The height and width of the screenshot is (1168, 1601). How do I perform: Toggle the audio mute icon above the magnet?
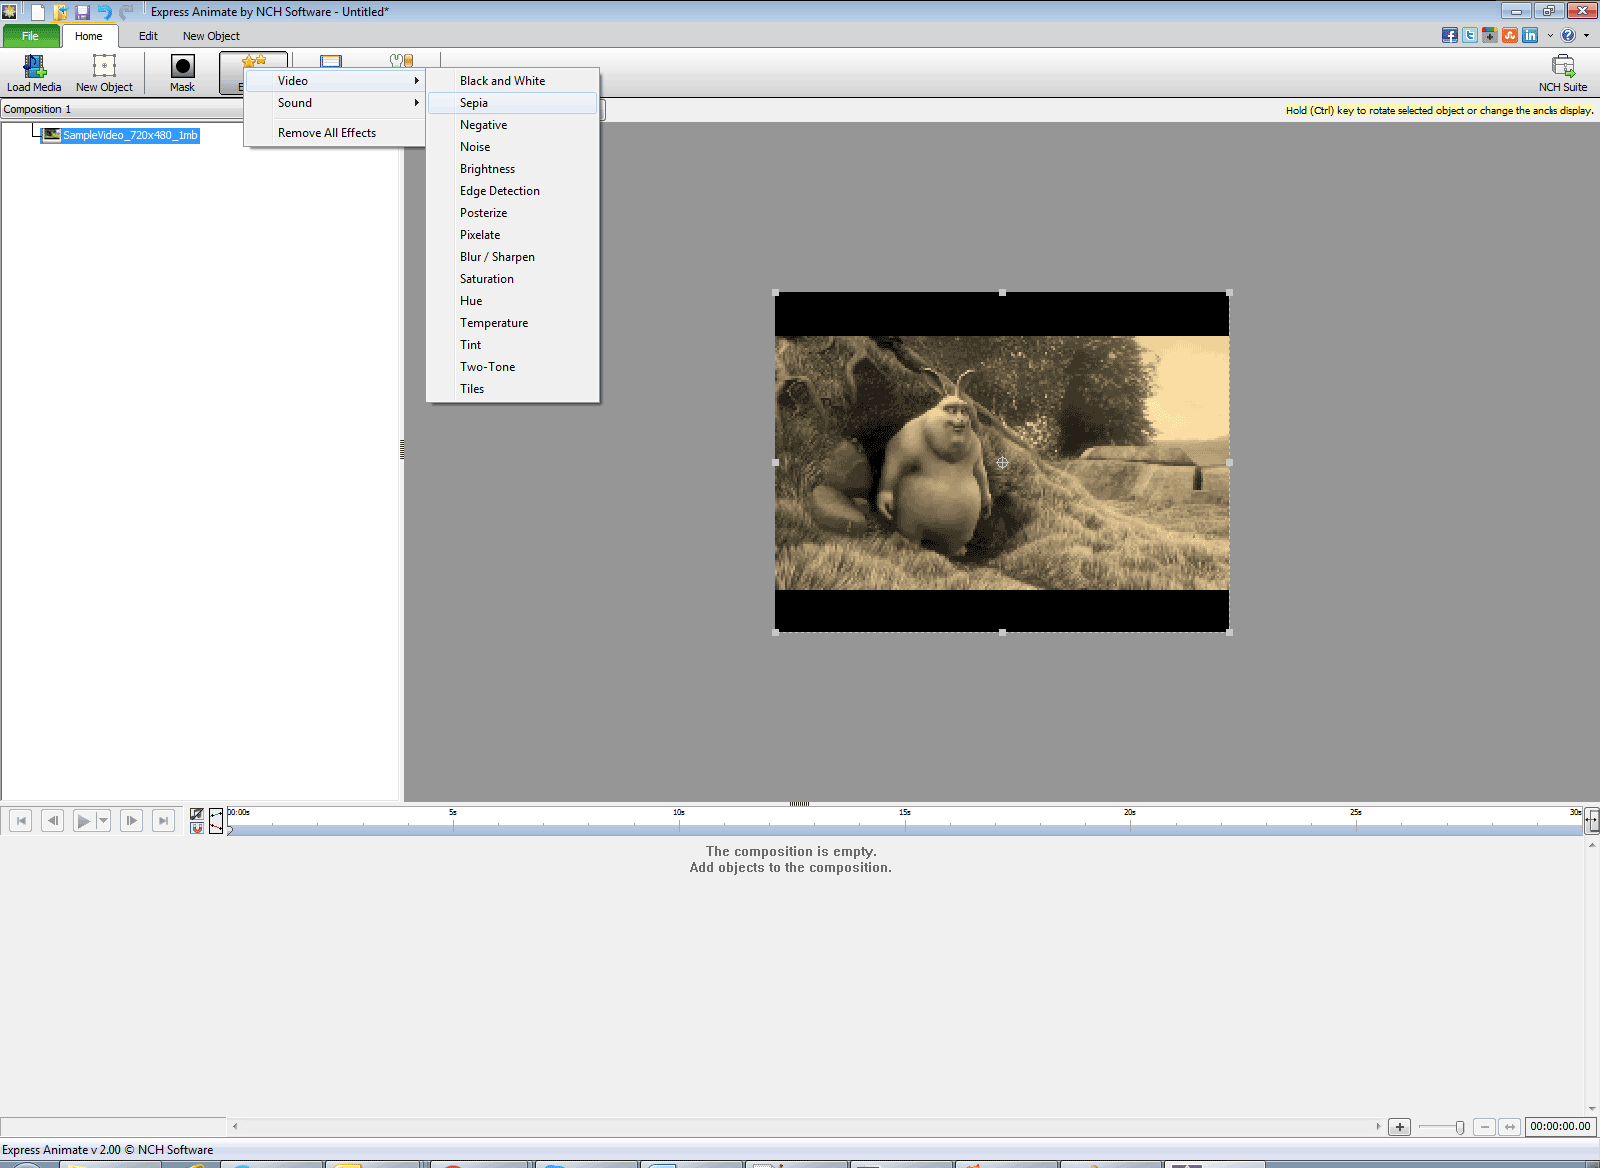click(197, 814)
